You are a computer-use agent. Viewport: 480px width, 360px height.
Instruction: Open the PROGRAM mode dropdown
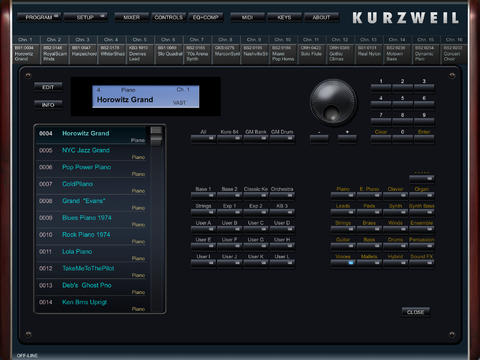coord(39,17)
